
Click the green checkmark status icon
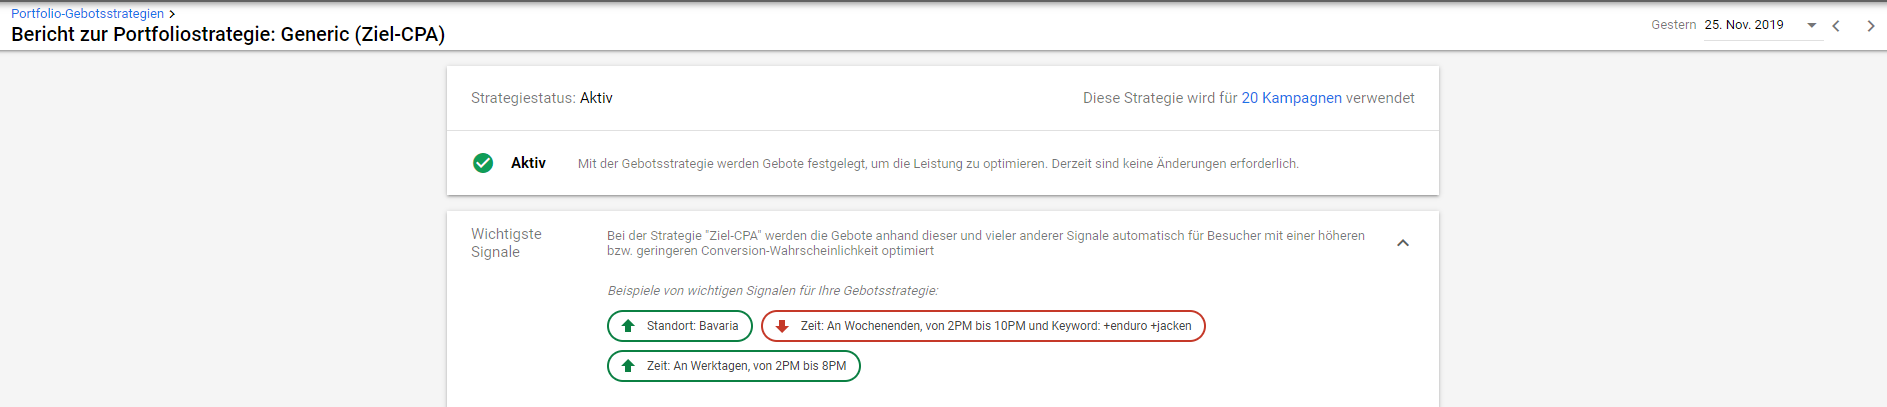pos(483,163)
